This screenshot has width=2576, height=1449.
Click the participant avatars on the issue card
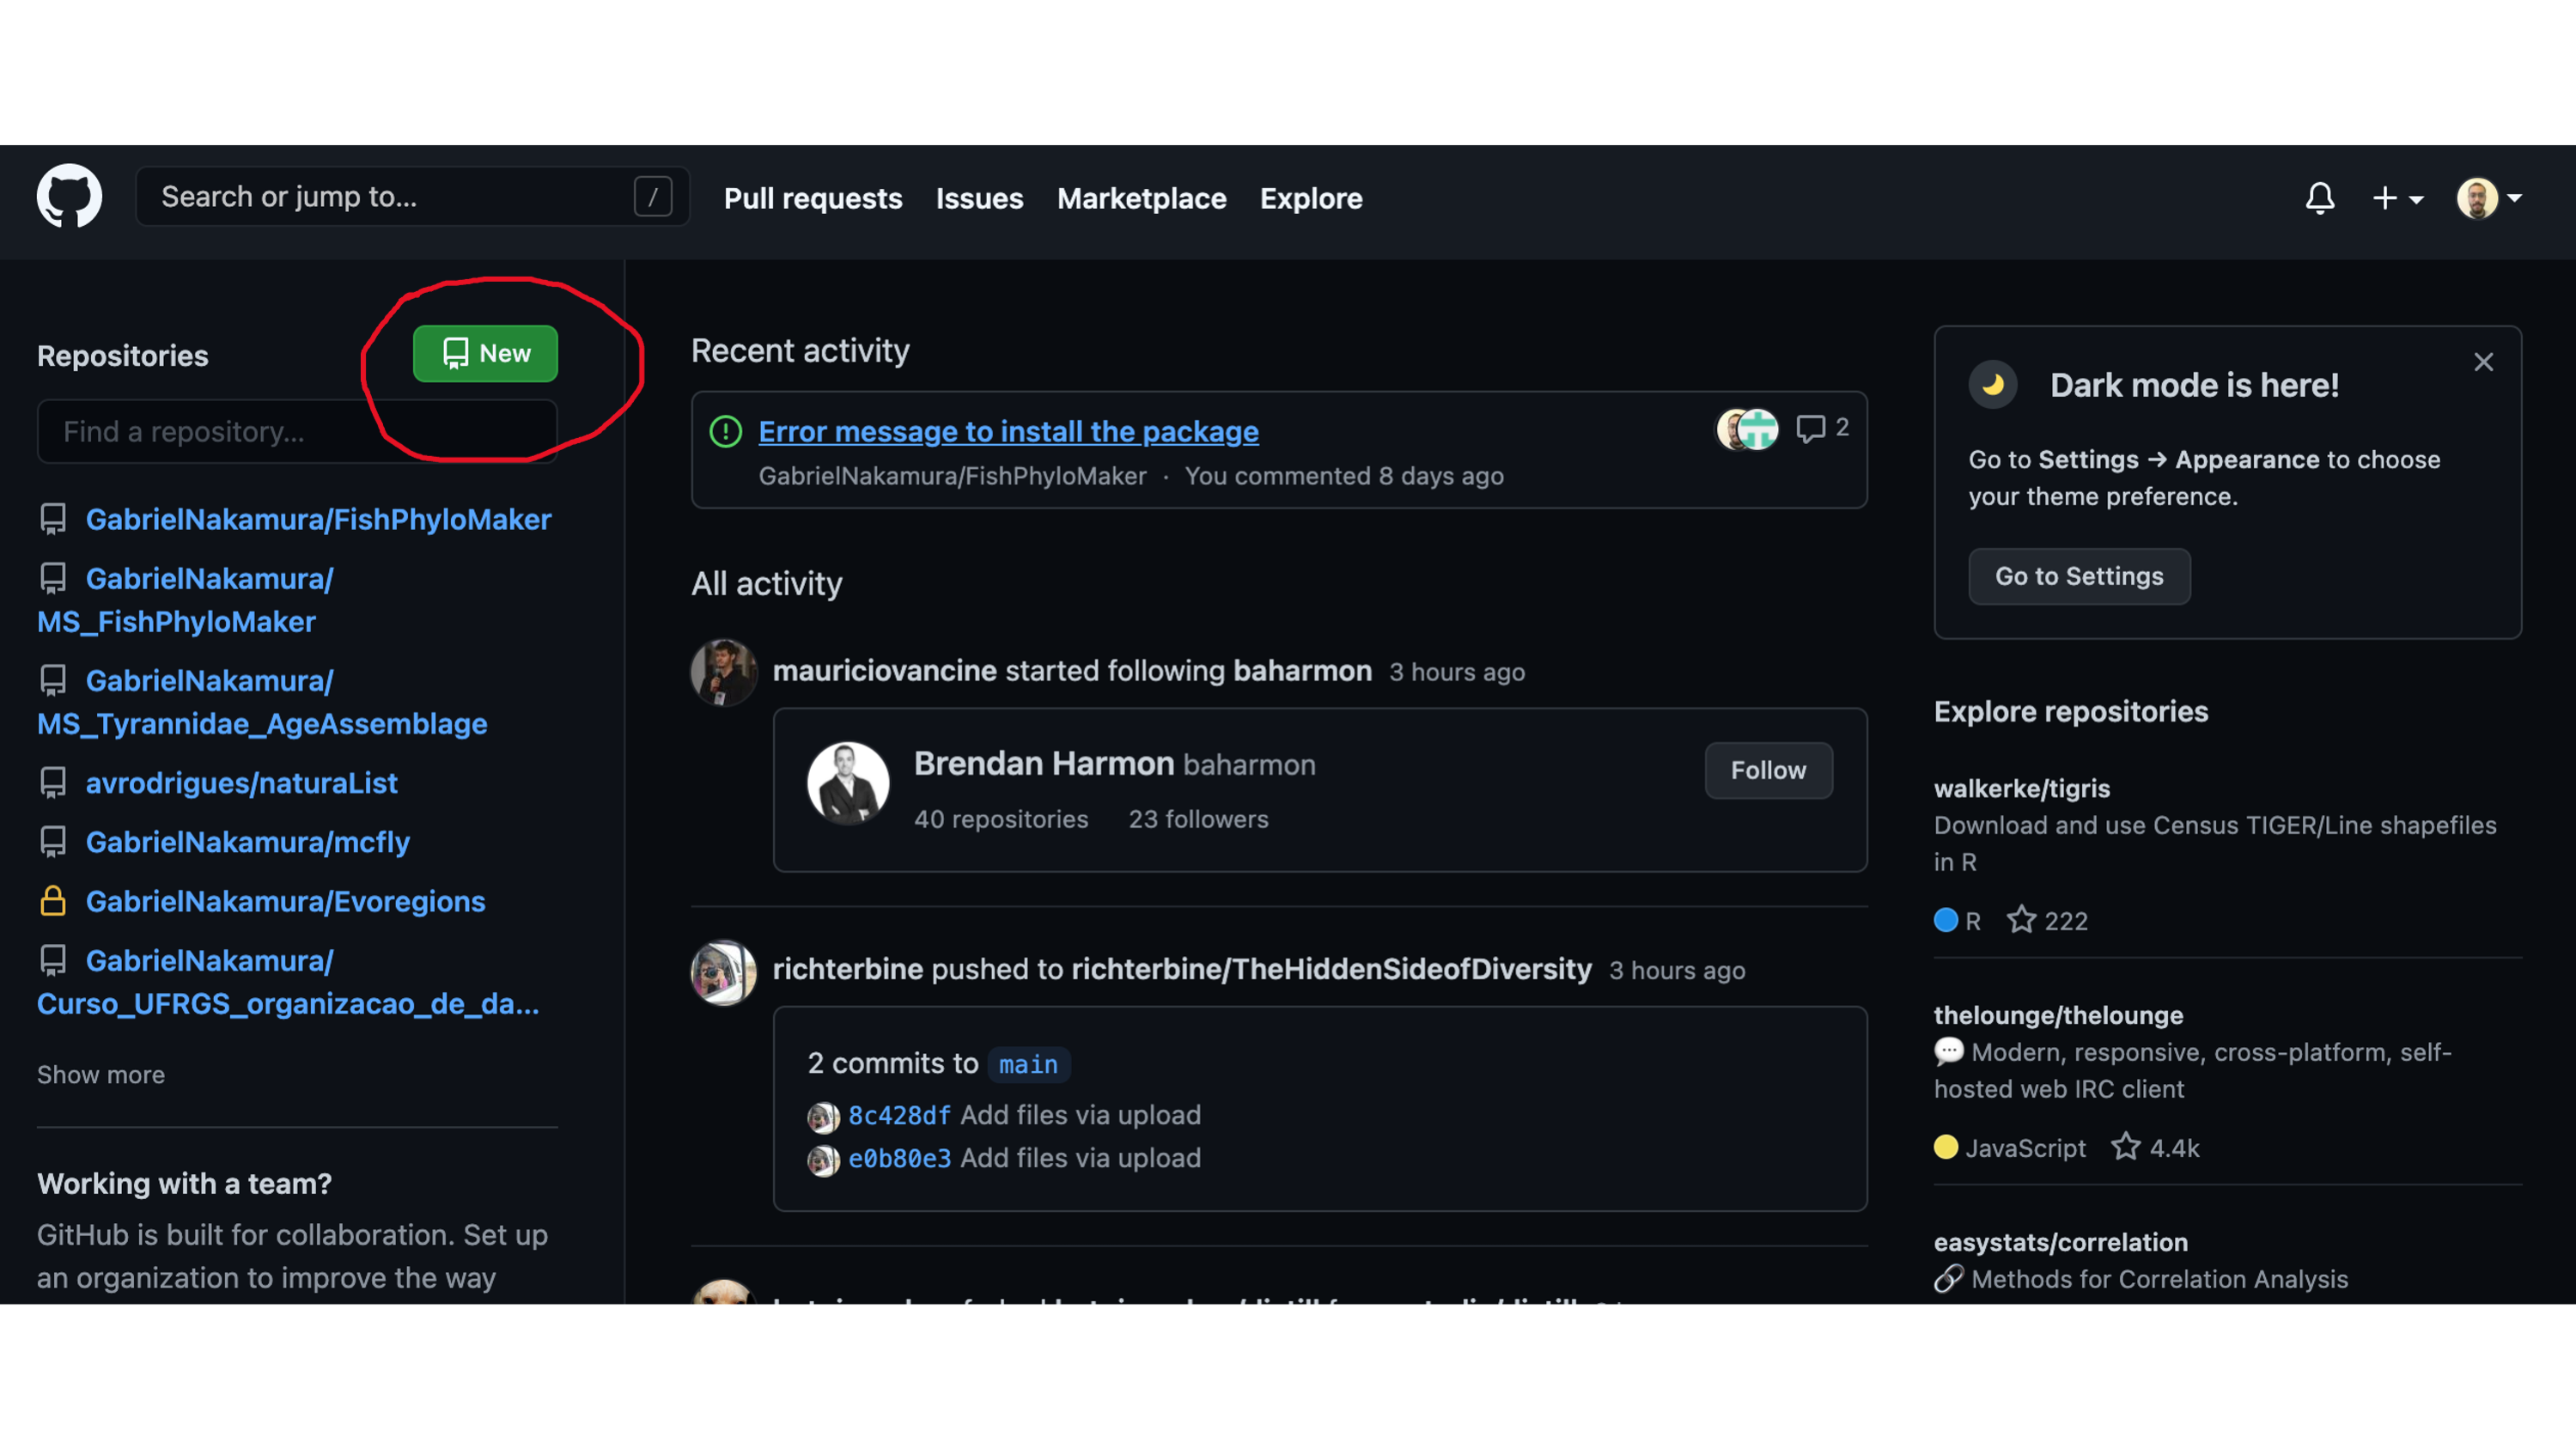pos(1747,429)
